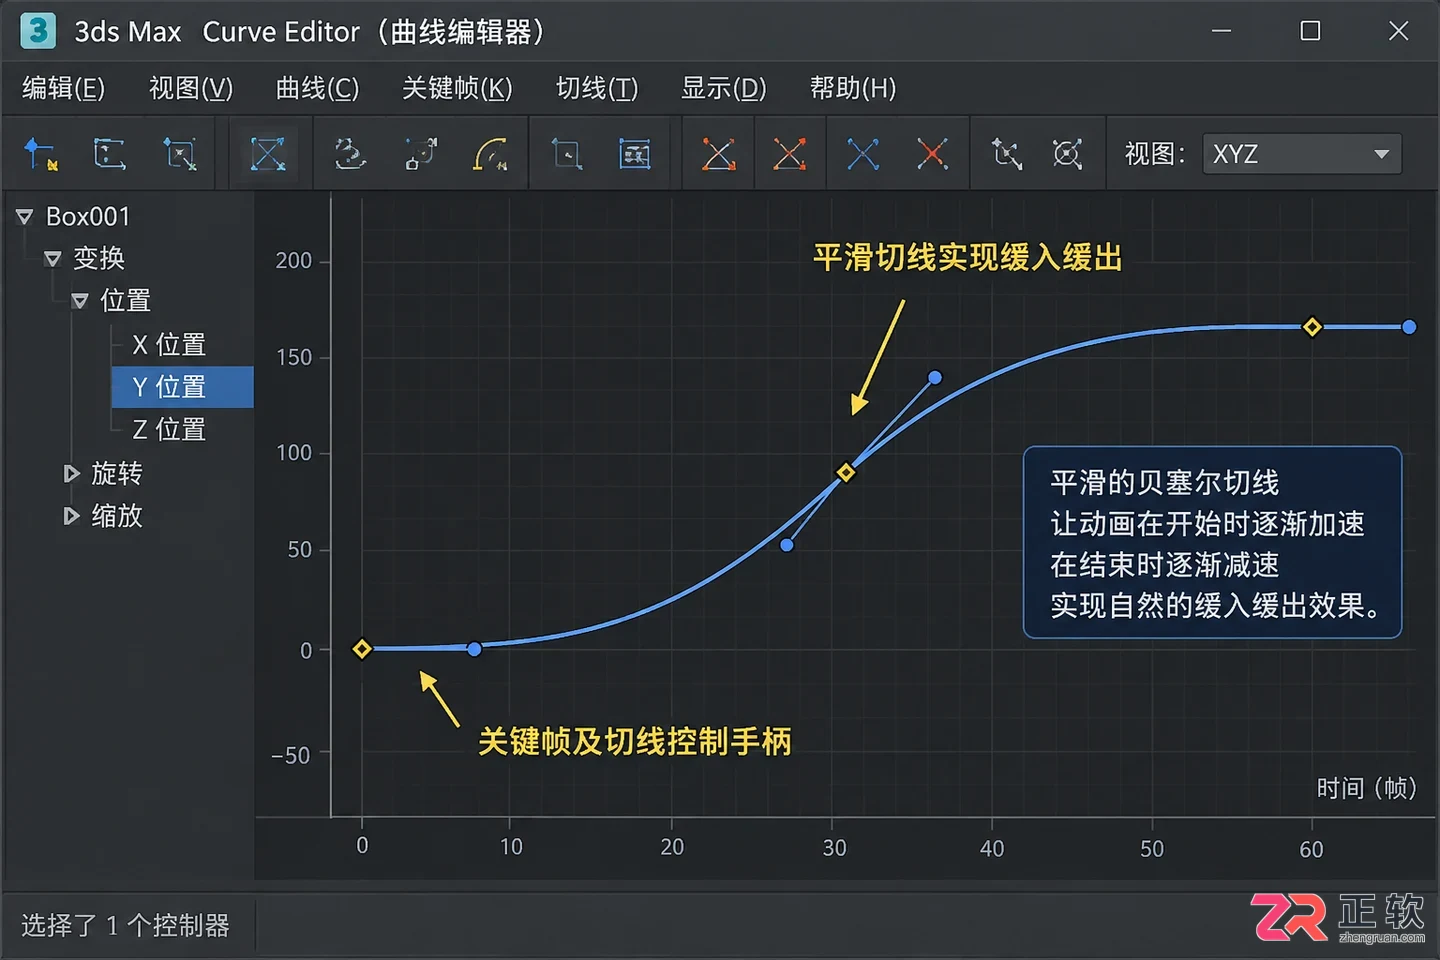Screen dimensions: 1440x960
Task: Click the value axis label 200
Action: pos(294,260)
